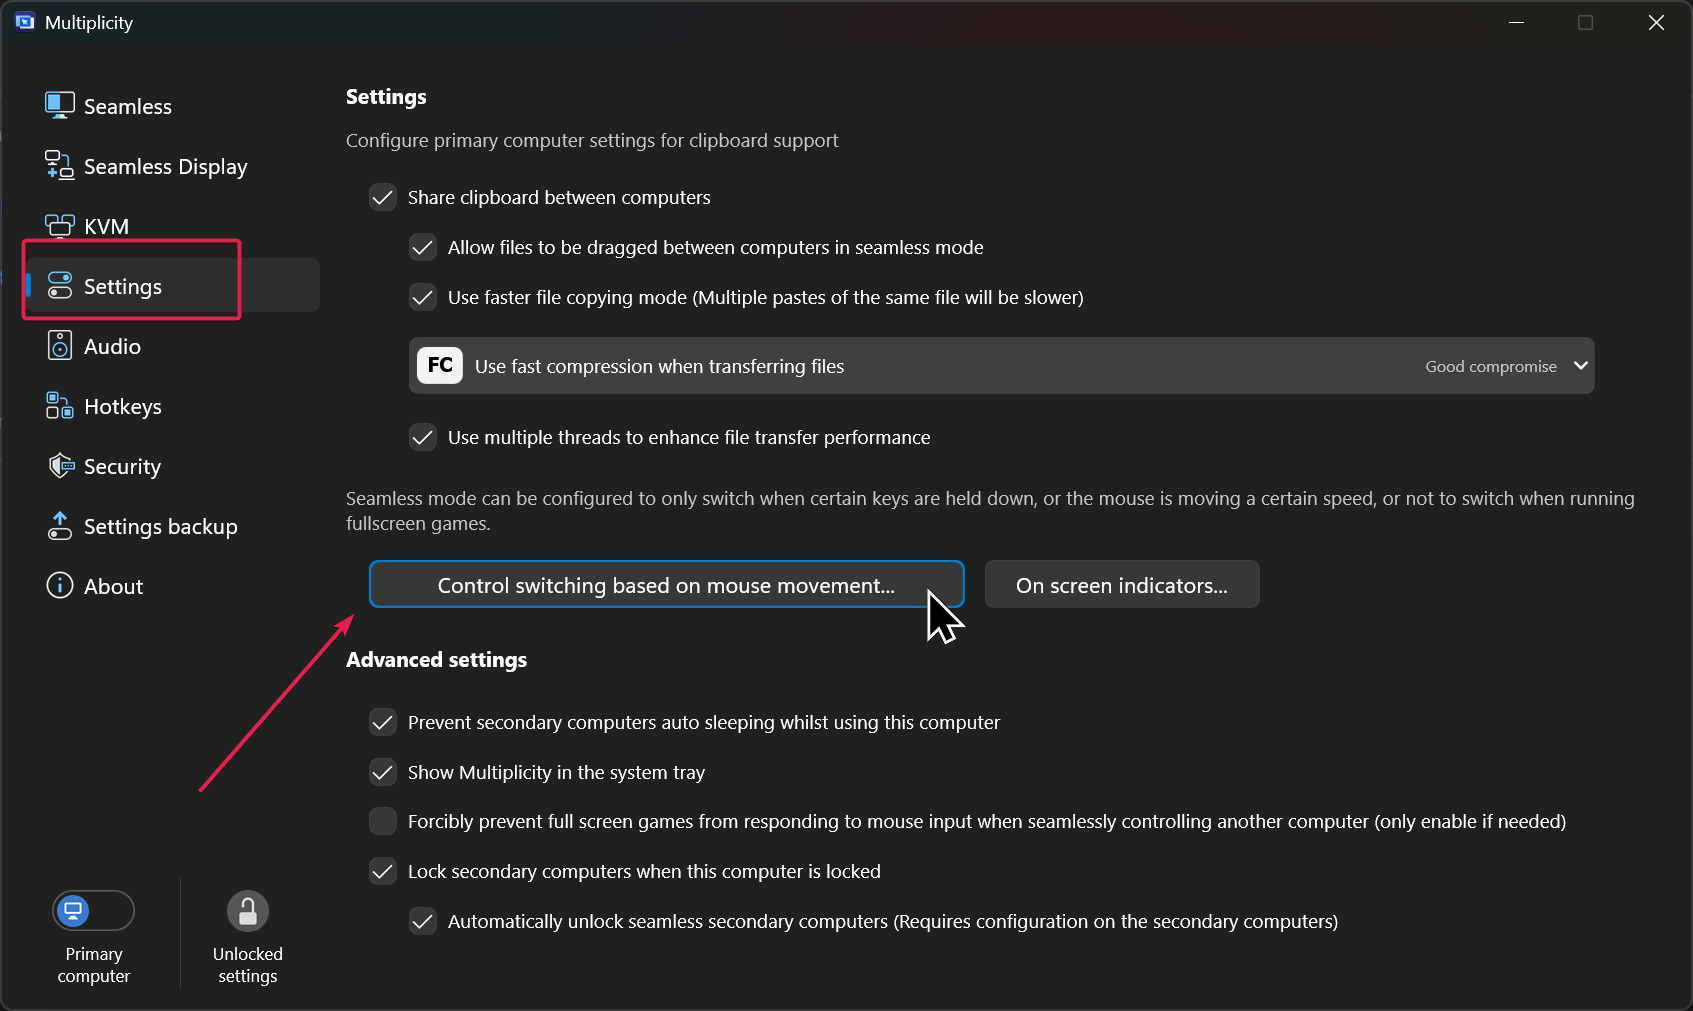1693x1011 pixels.
Task: Go to the Hotkeys sidebar section
Action: 123,407
